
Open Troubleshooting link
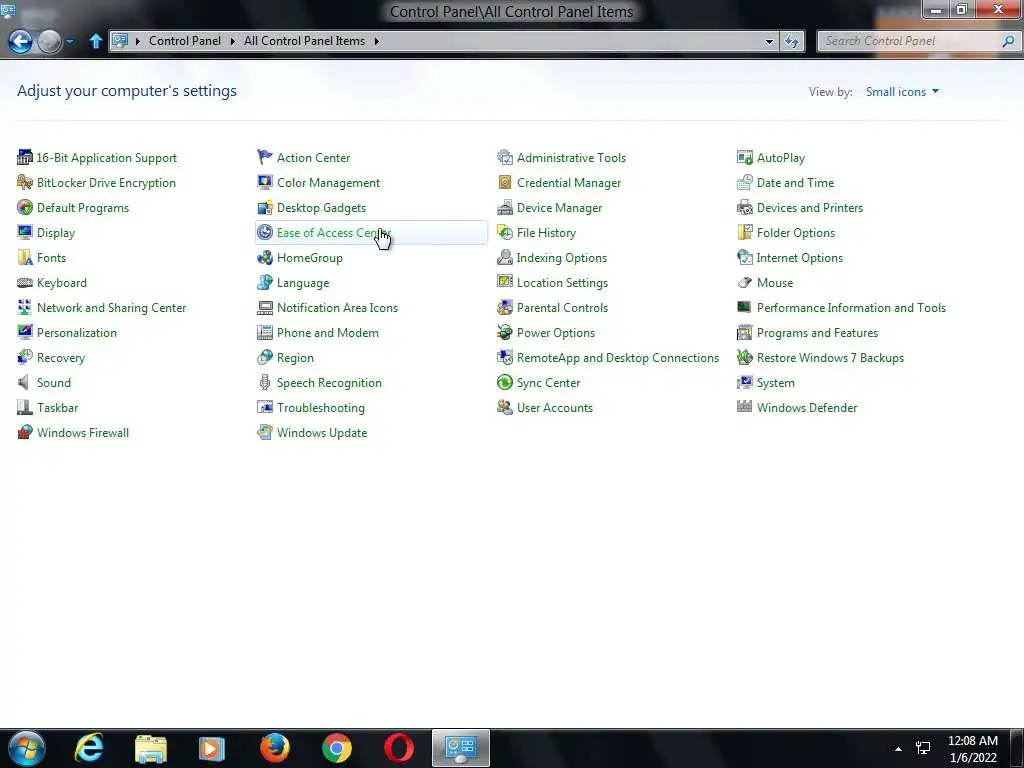(321, 408)
